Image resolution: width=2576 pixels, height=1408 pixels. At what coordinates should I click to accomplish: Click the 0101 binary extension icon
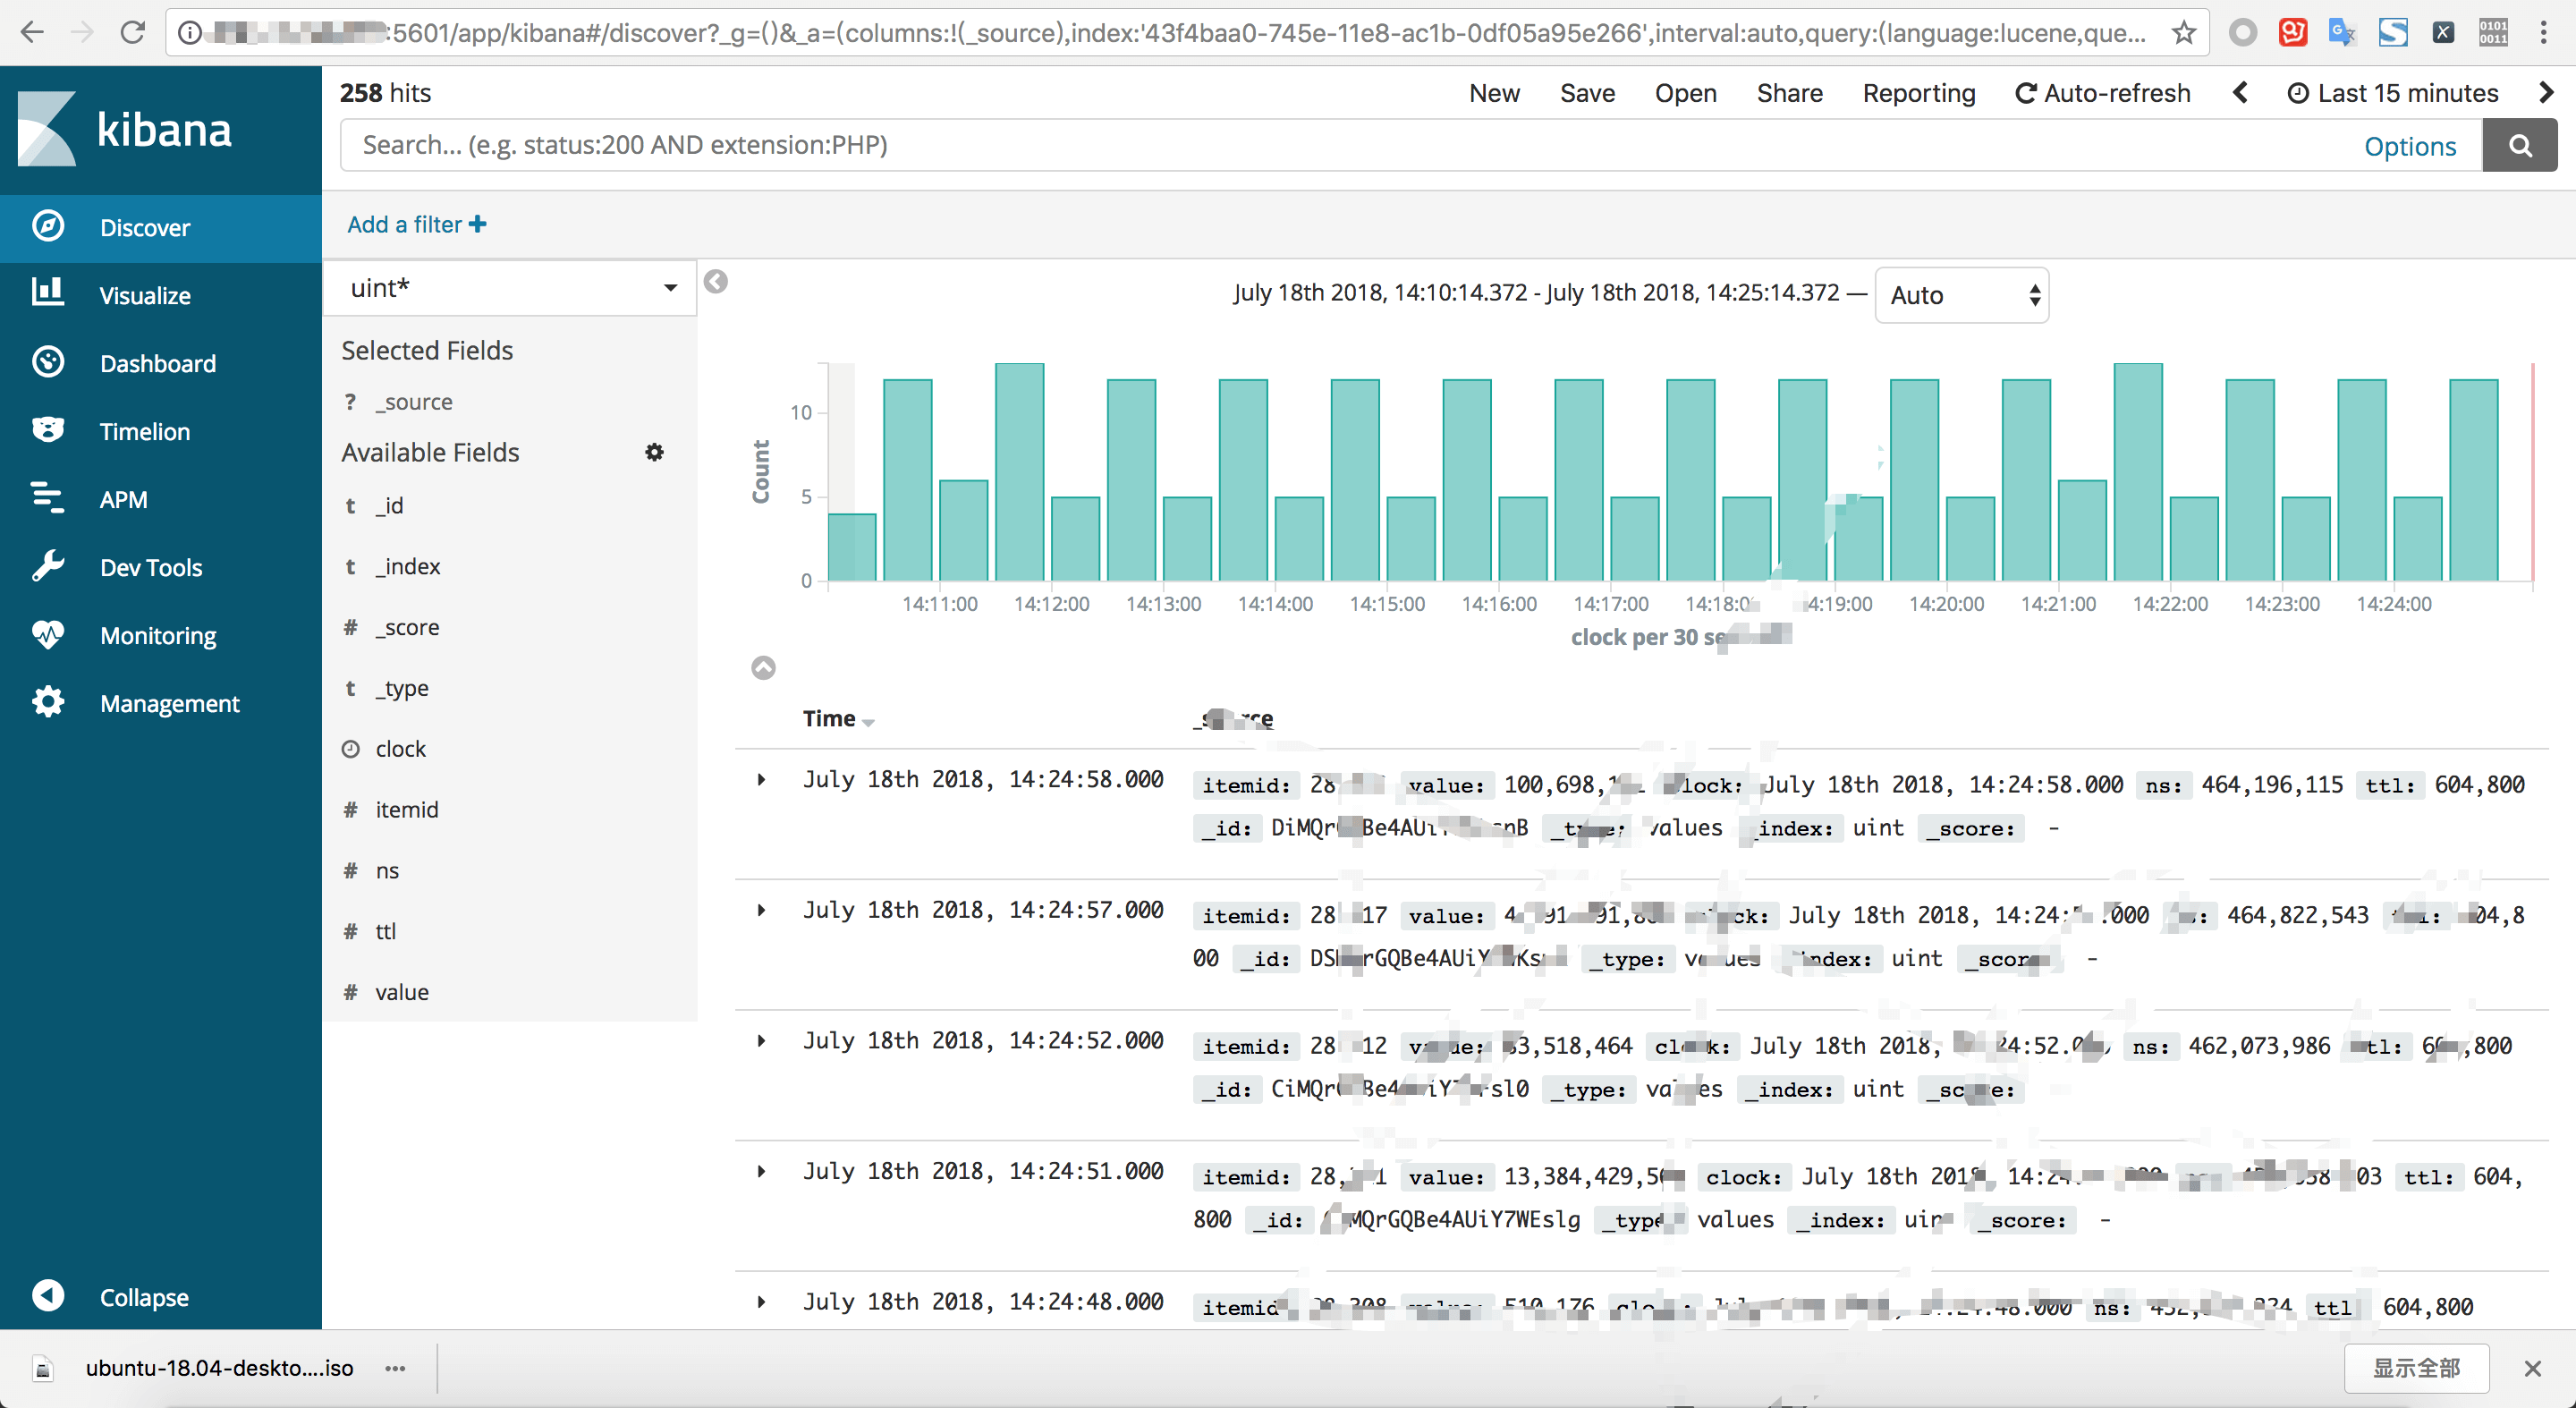pyautogui.click(x=2493, y=33)
